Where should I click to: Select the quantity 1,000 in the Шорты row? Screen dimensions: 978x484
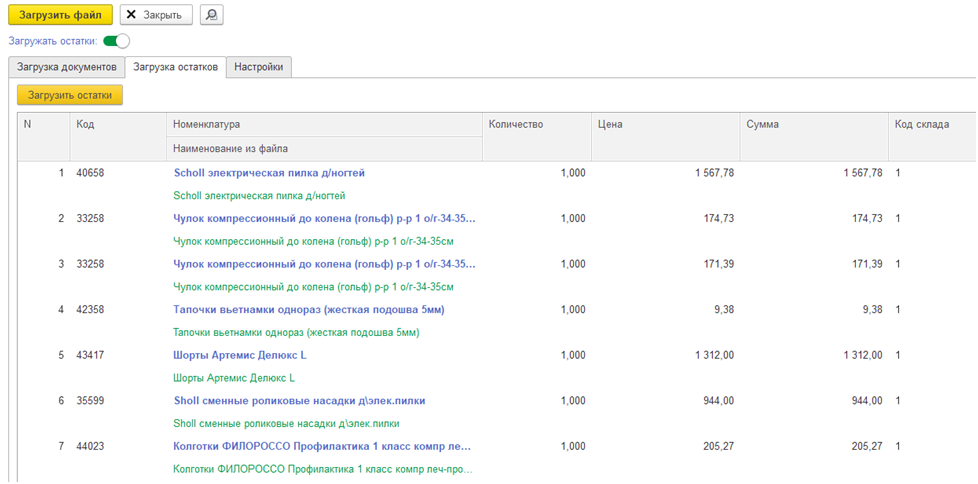tap(573, 356)
